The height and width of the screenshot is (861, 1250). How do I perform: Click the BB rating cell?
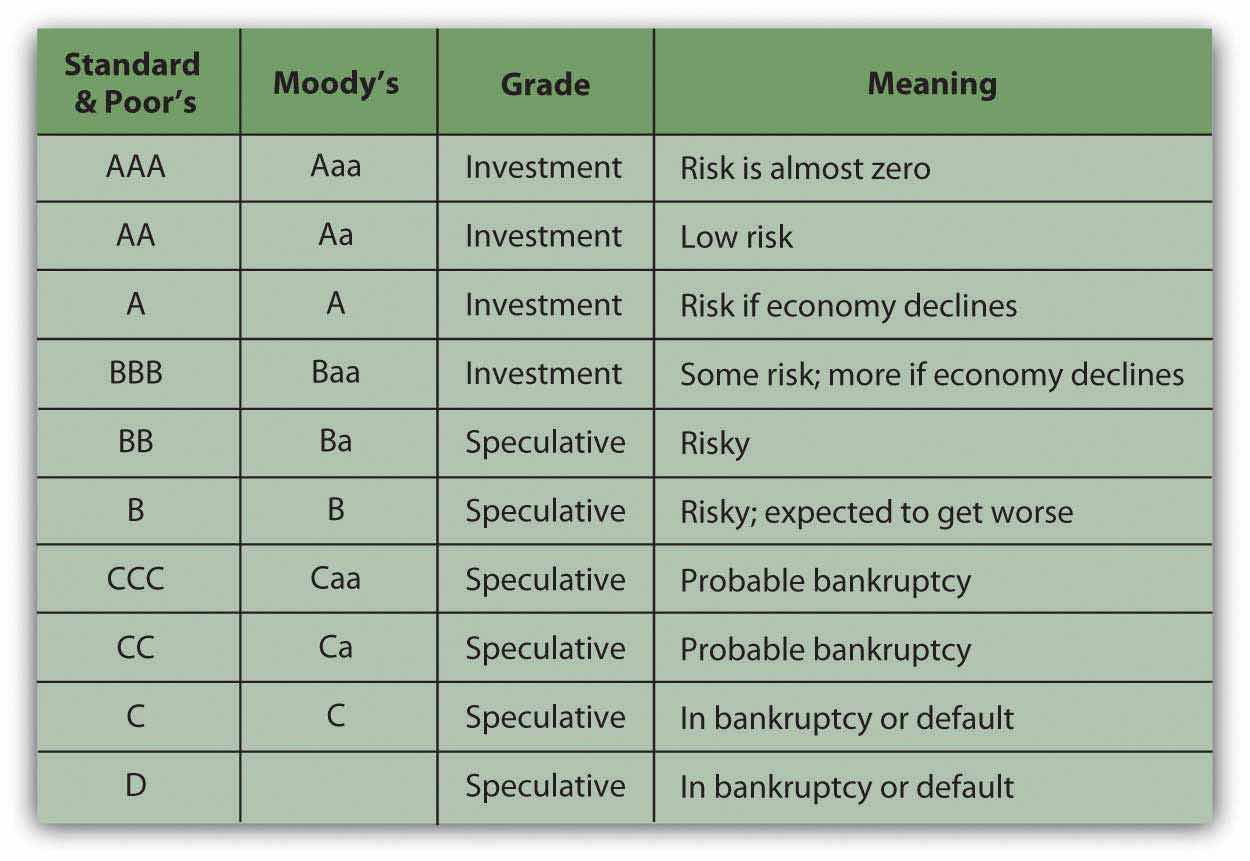pos(136,442)
